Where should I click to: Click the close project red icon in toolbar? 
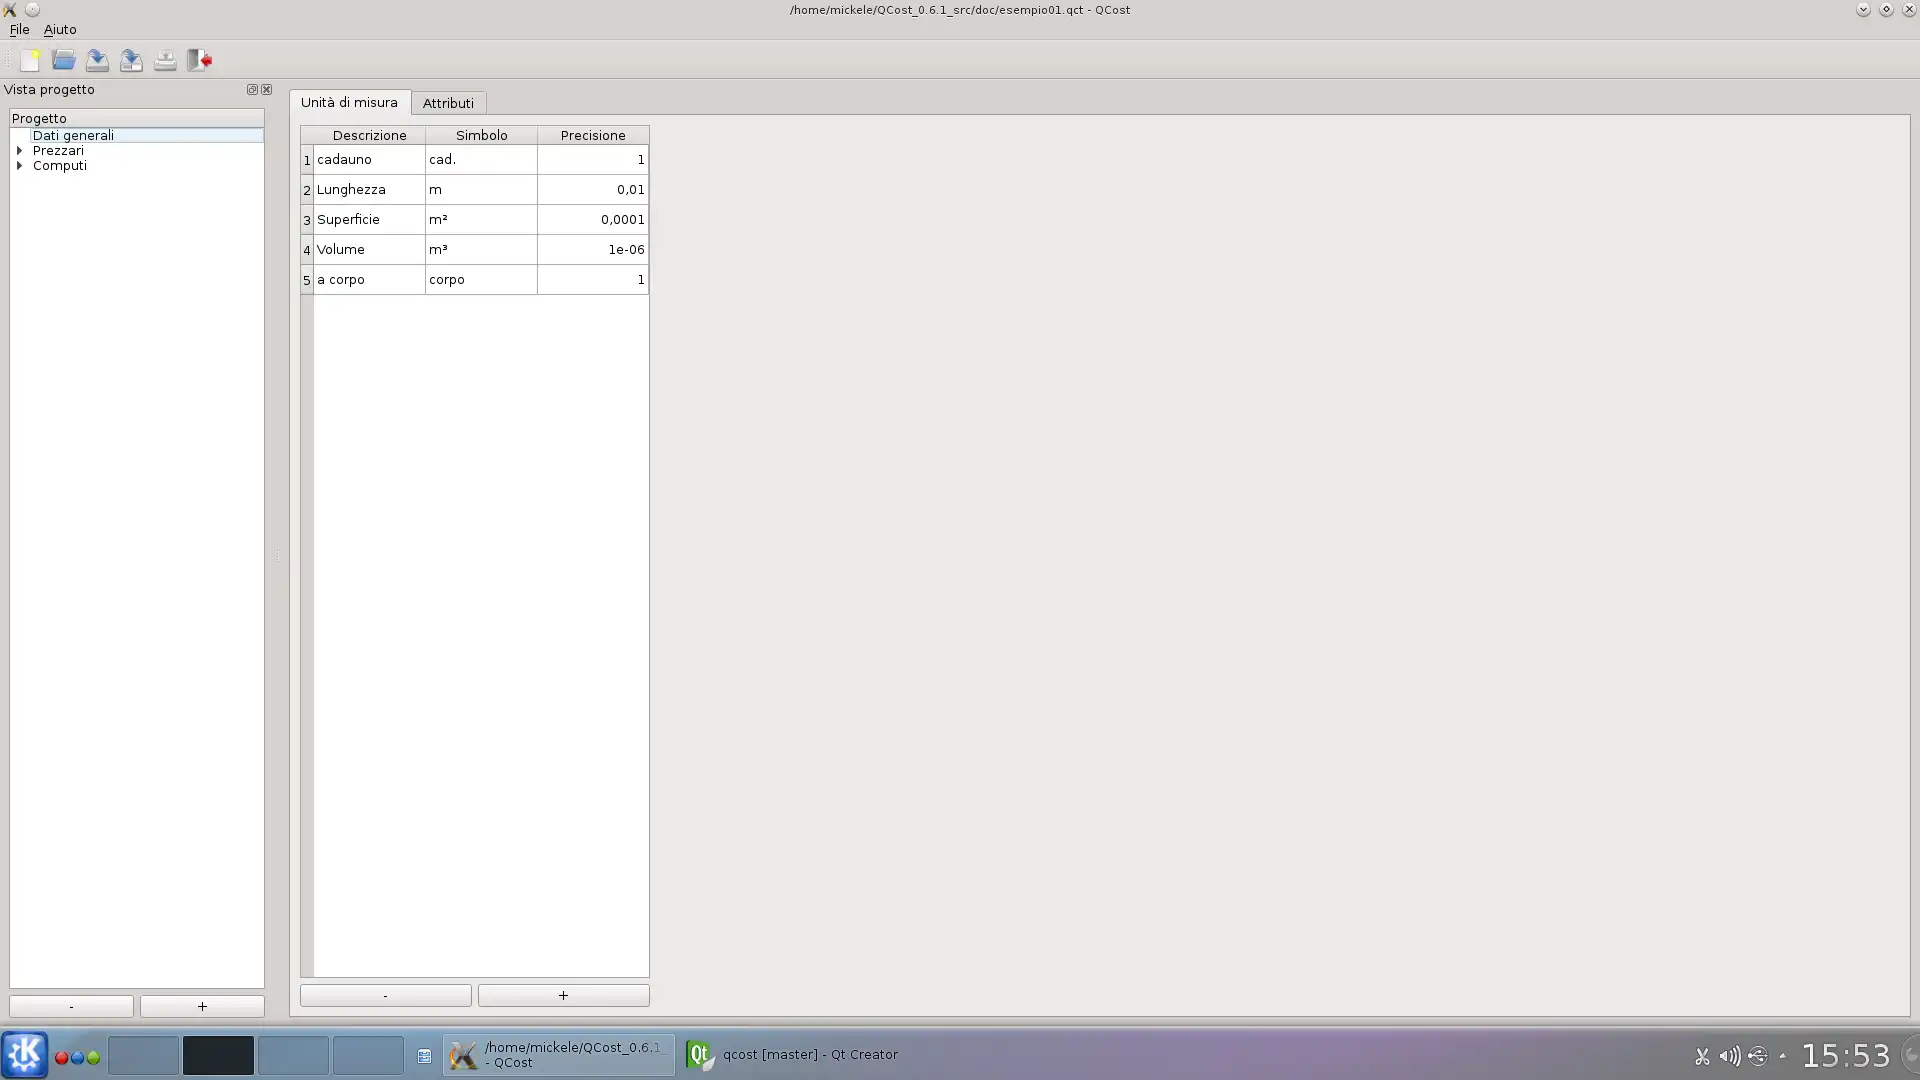pyautogui.click(x=198, y=59)
